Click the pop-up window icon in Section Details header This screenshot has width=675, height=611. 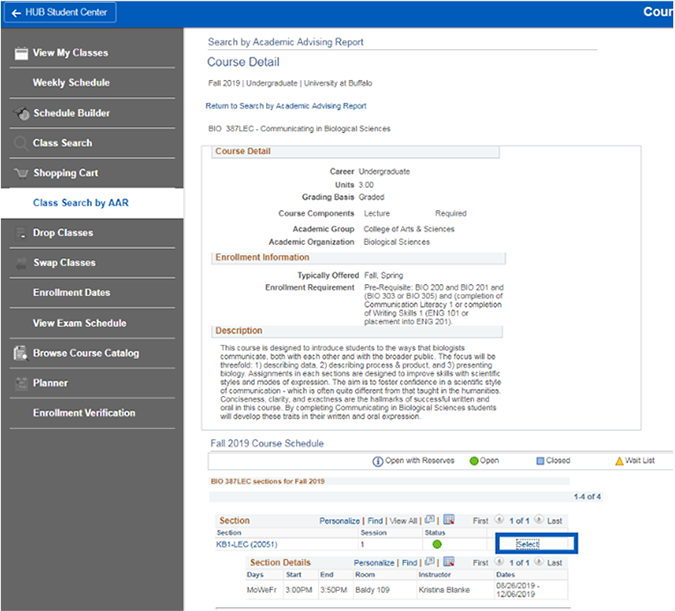point(431,563)
